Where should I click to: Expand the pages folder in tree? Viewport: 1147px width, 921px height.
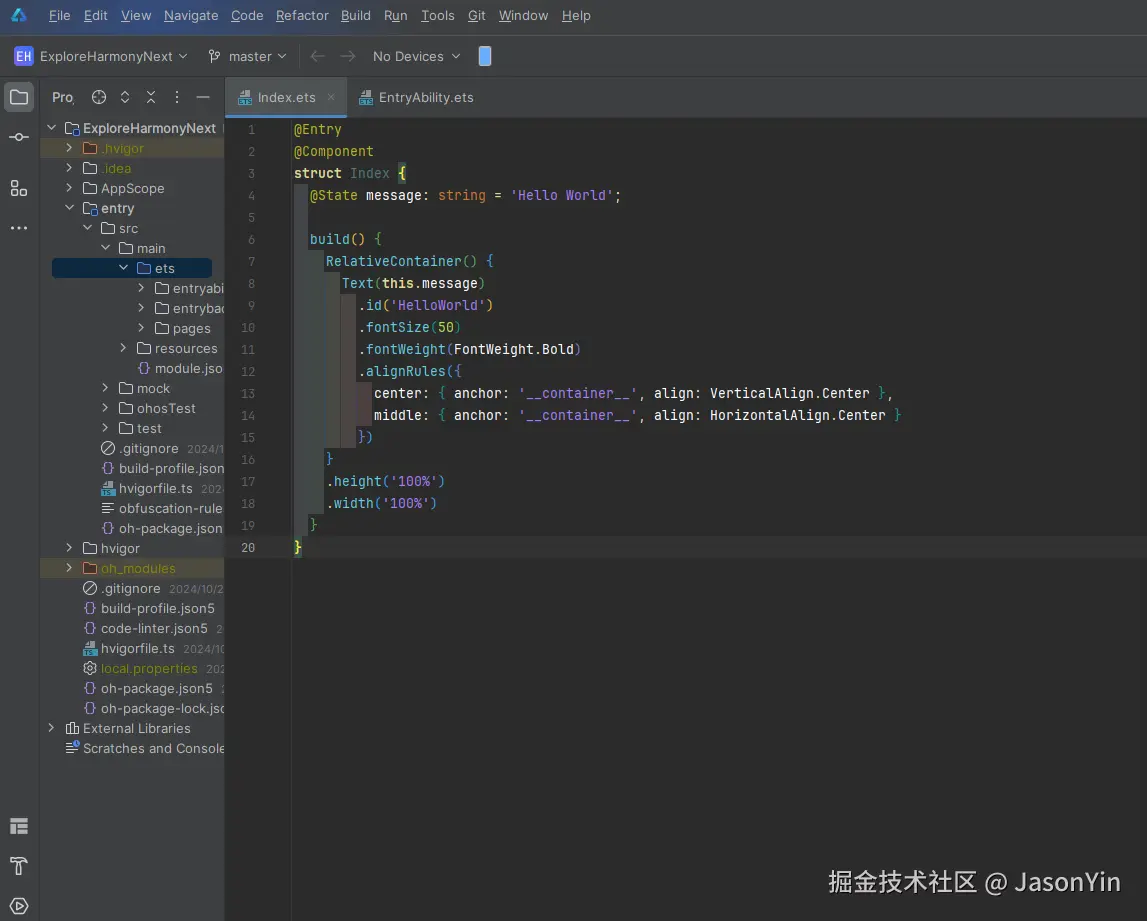pyautogui.click(x=142, y=328)
